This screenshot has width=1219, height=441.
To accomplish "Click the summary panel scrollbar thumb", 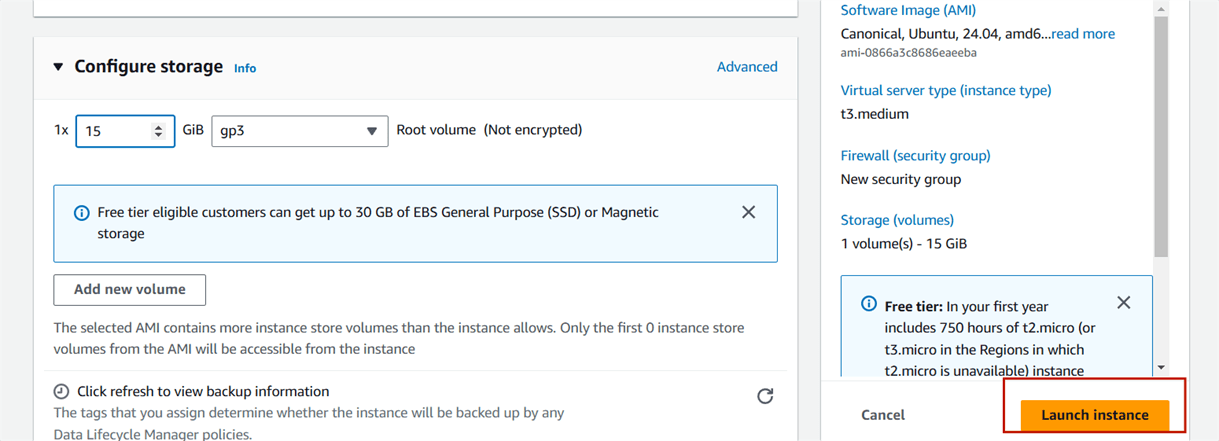I will coord(1161,135).
